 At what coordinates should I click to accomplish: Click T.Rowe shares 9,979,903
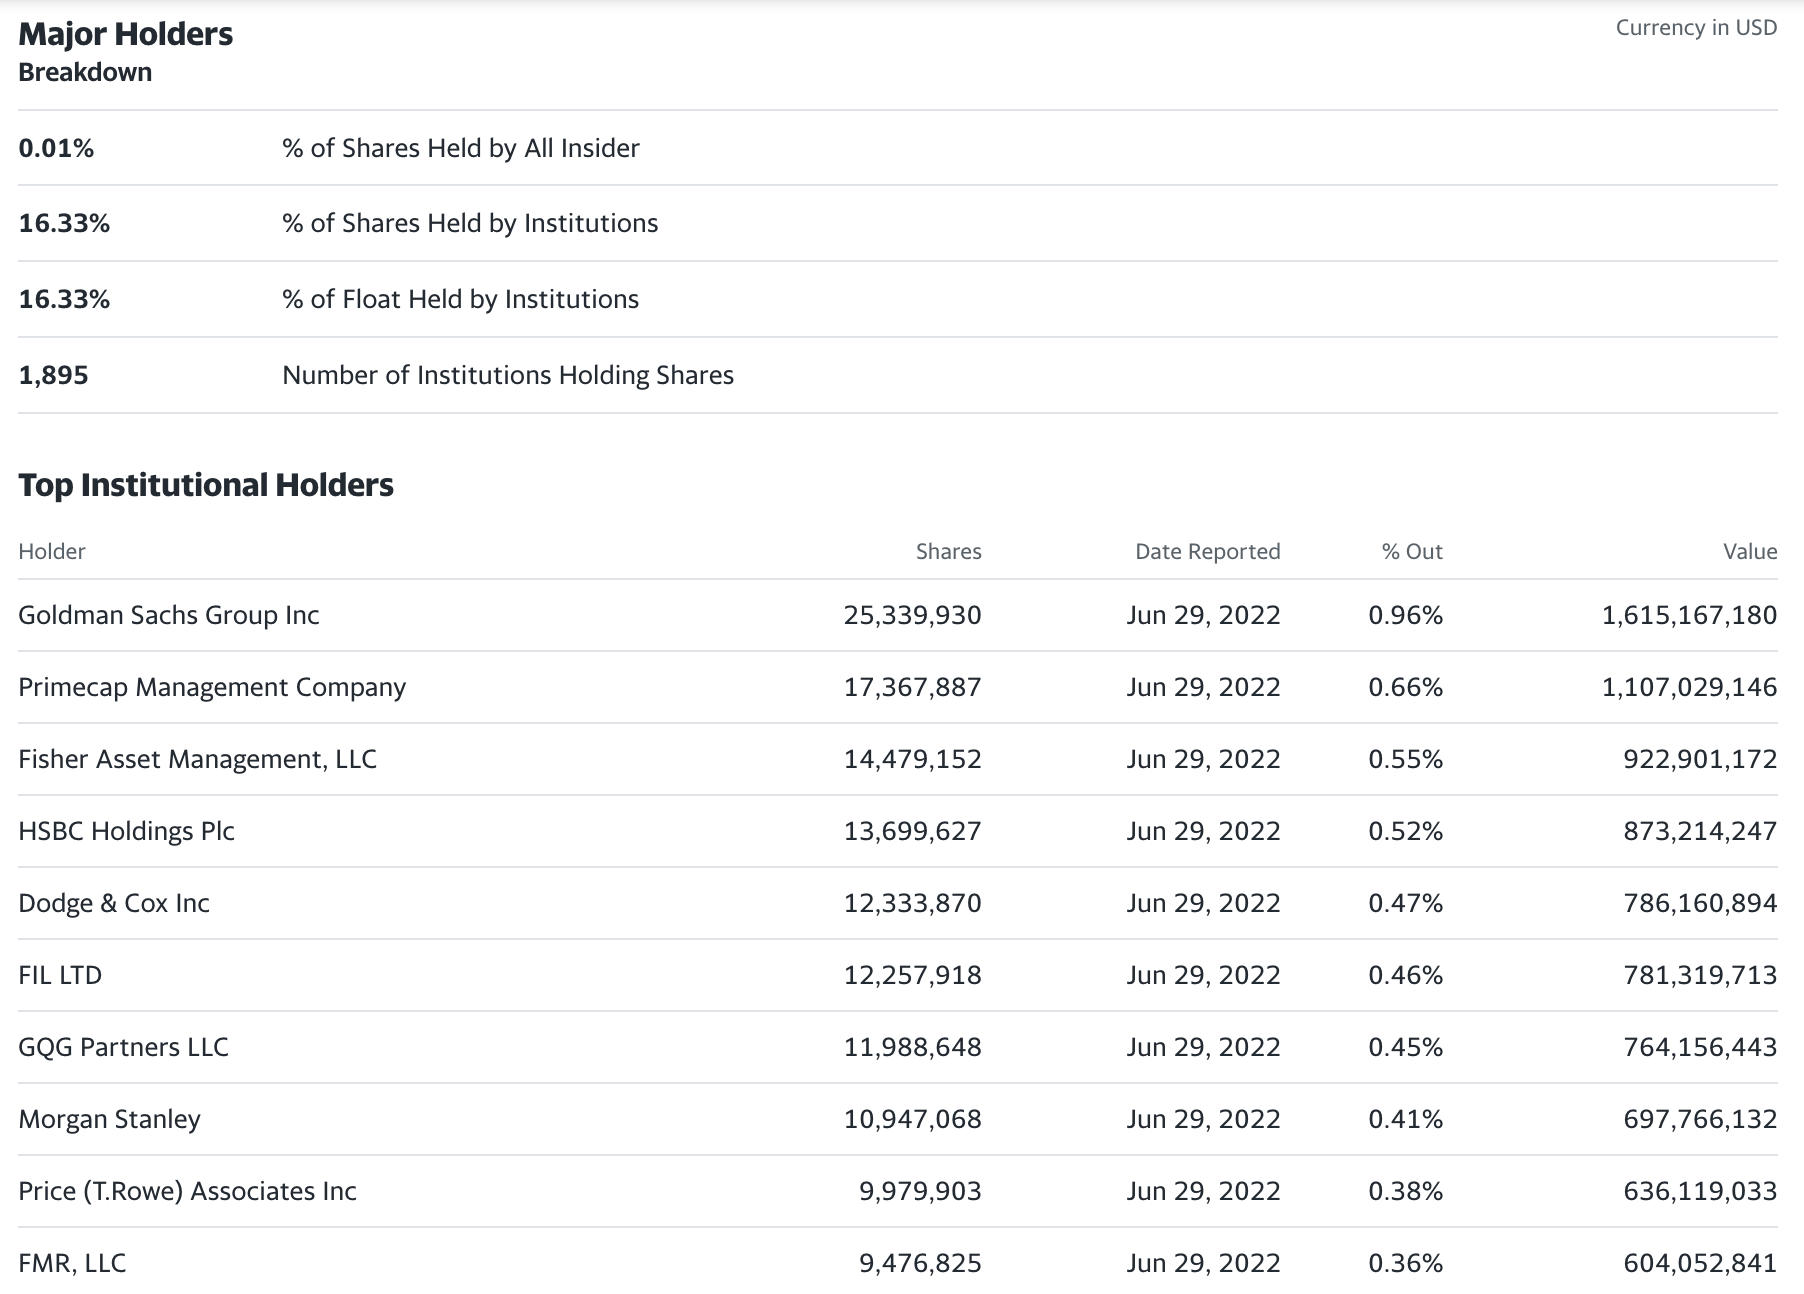click(x=921, y=1191)
